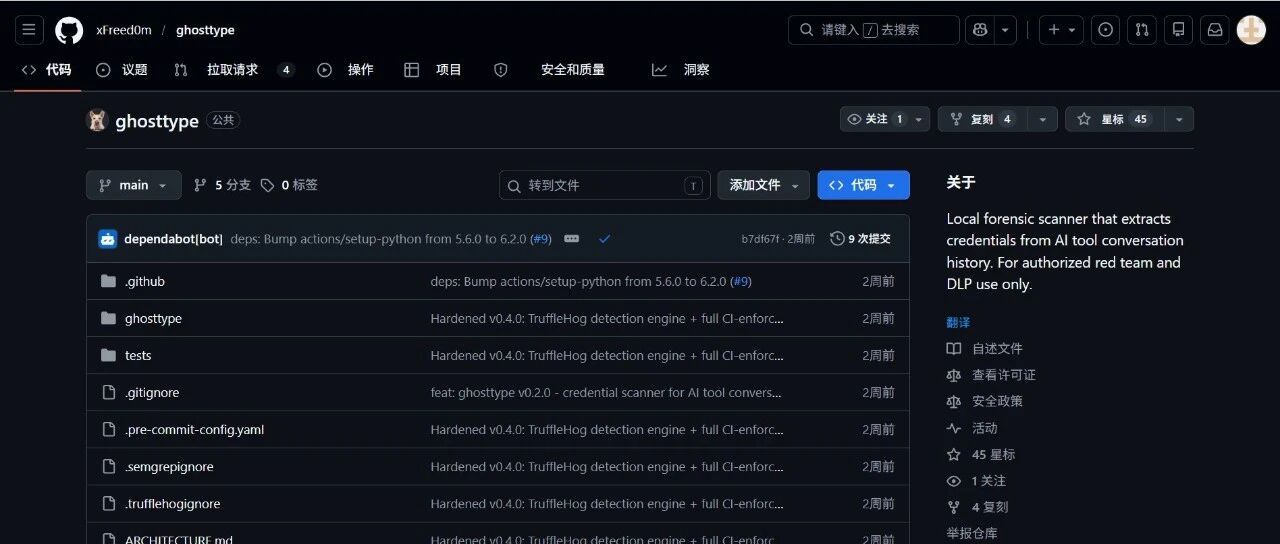Click the .gitignore file icon
This screenshot has height=544, width=1280.
coord(108,393)
